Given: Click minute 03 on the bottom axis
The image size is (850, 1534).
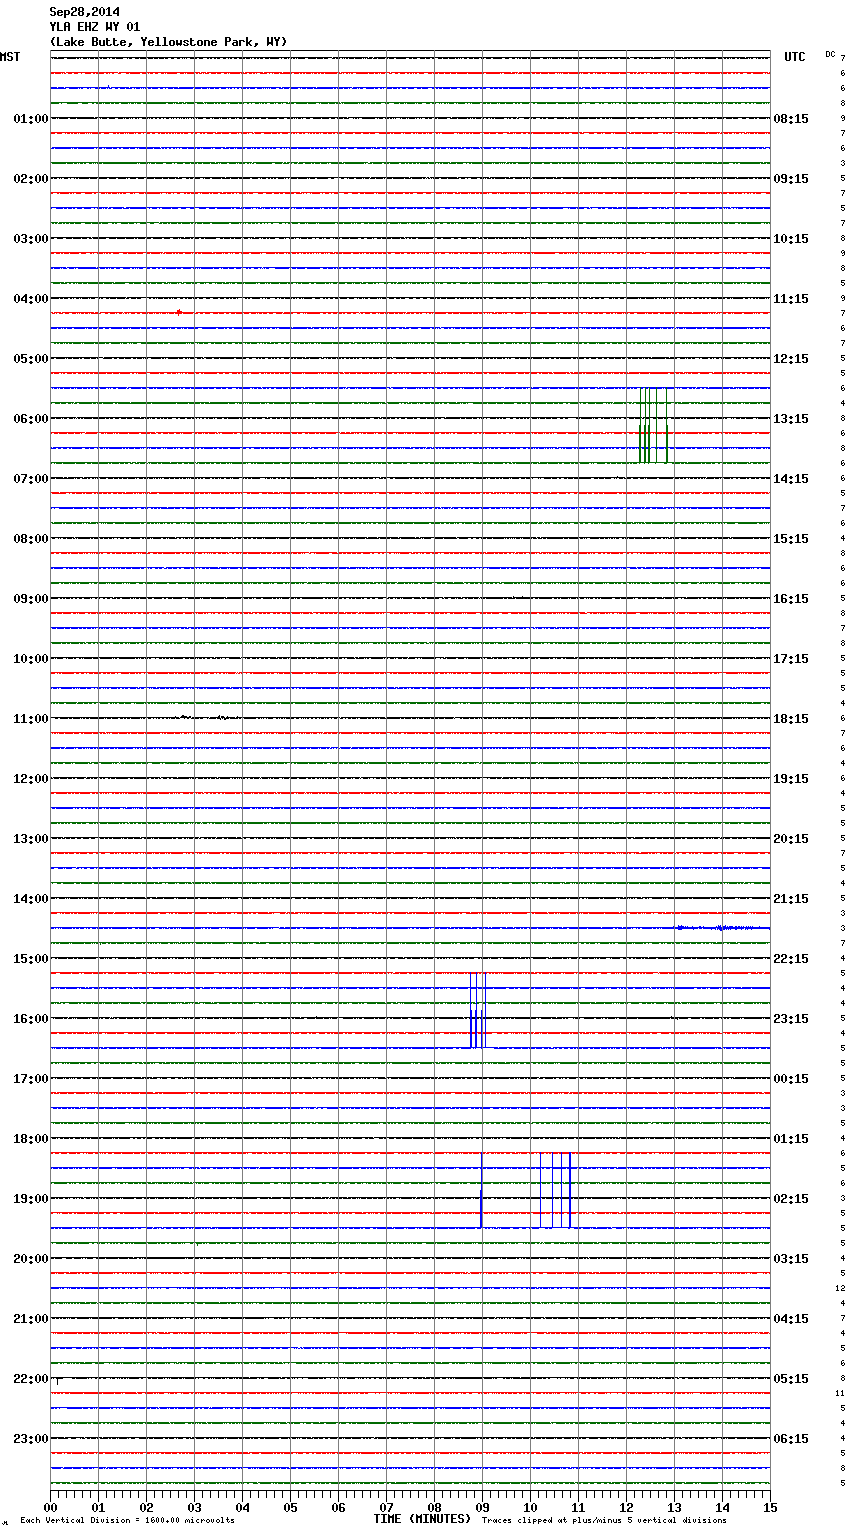Looking at the screenshot, I should pos(194,1507).
